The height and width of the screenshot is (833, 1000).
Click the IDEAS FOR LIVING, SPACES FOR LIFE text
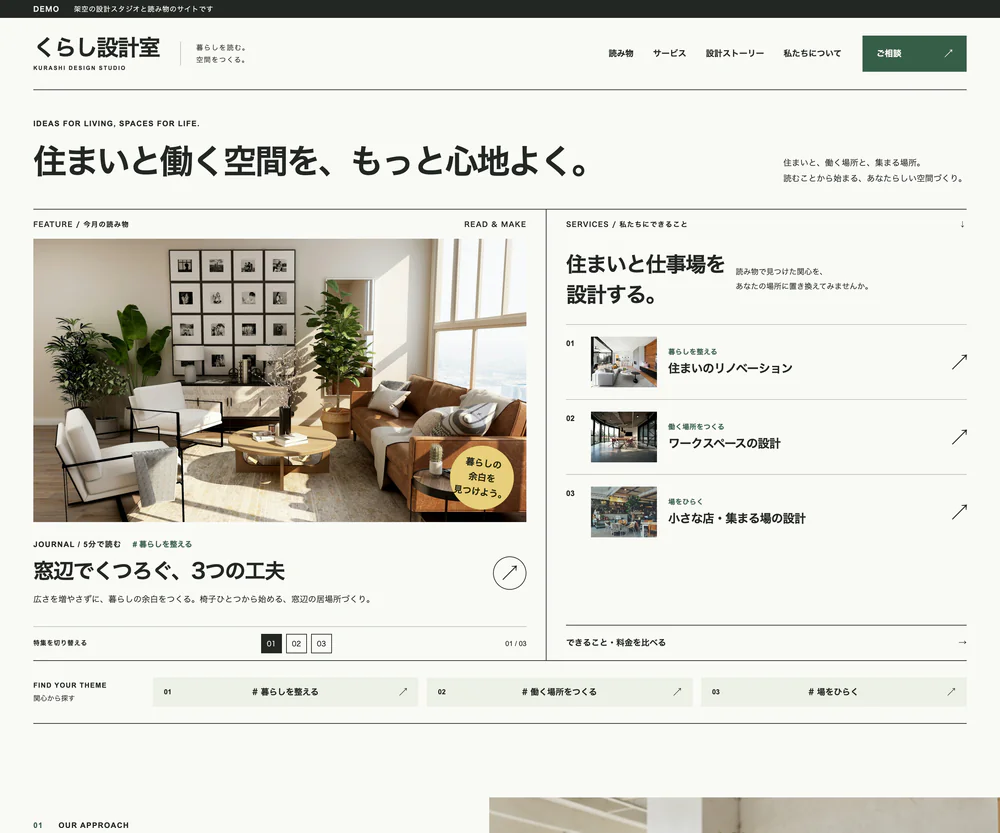click(116, 124)
